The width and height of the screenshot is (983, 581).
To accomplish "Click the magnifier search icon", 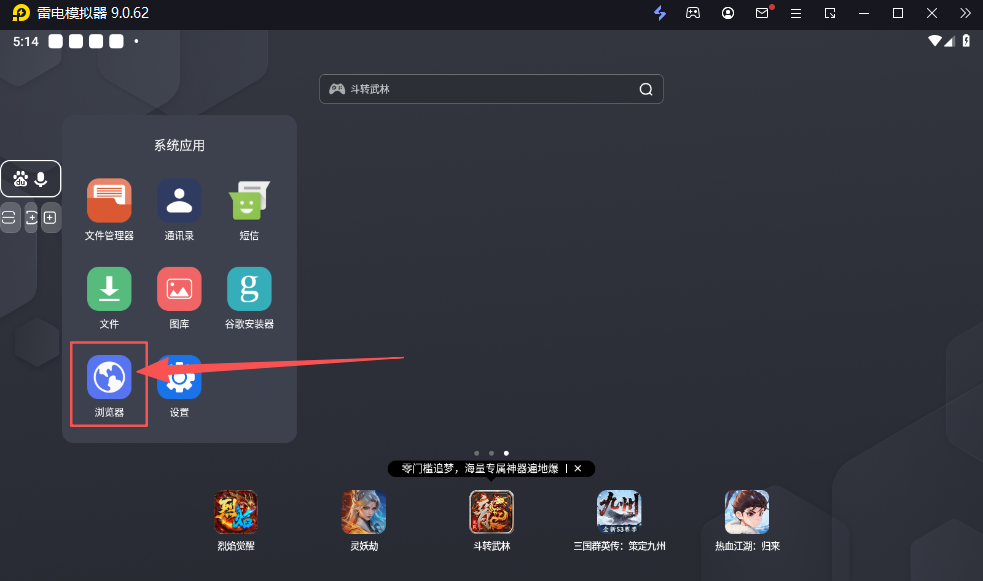I will pos(646,89).
